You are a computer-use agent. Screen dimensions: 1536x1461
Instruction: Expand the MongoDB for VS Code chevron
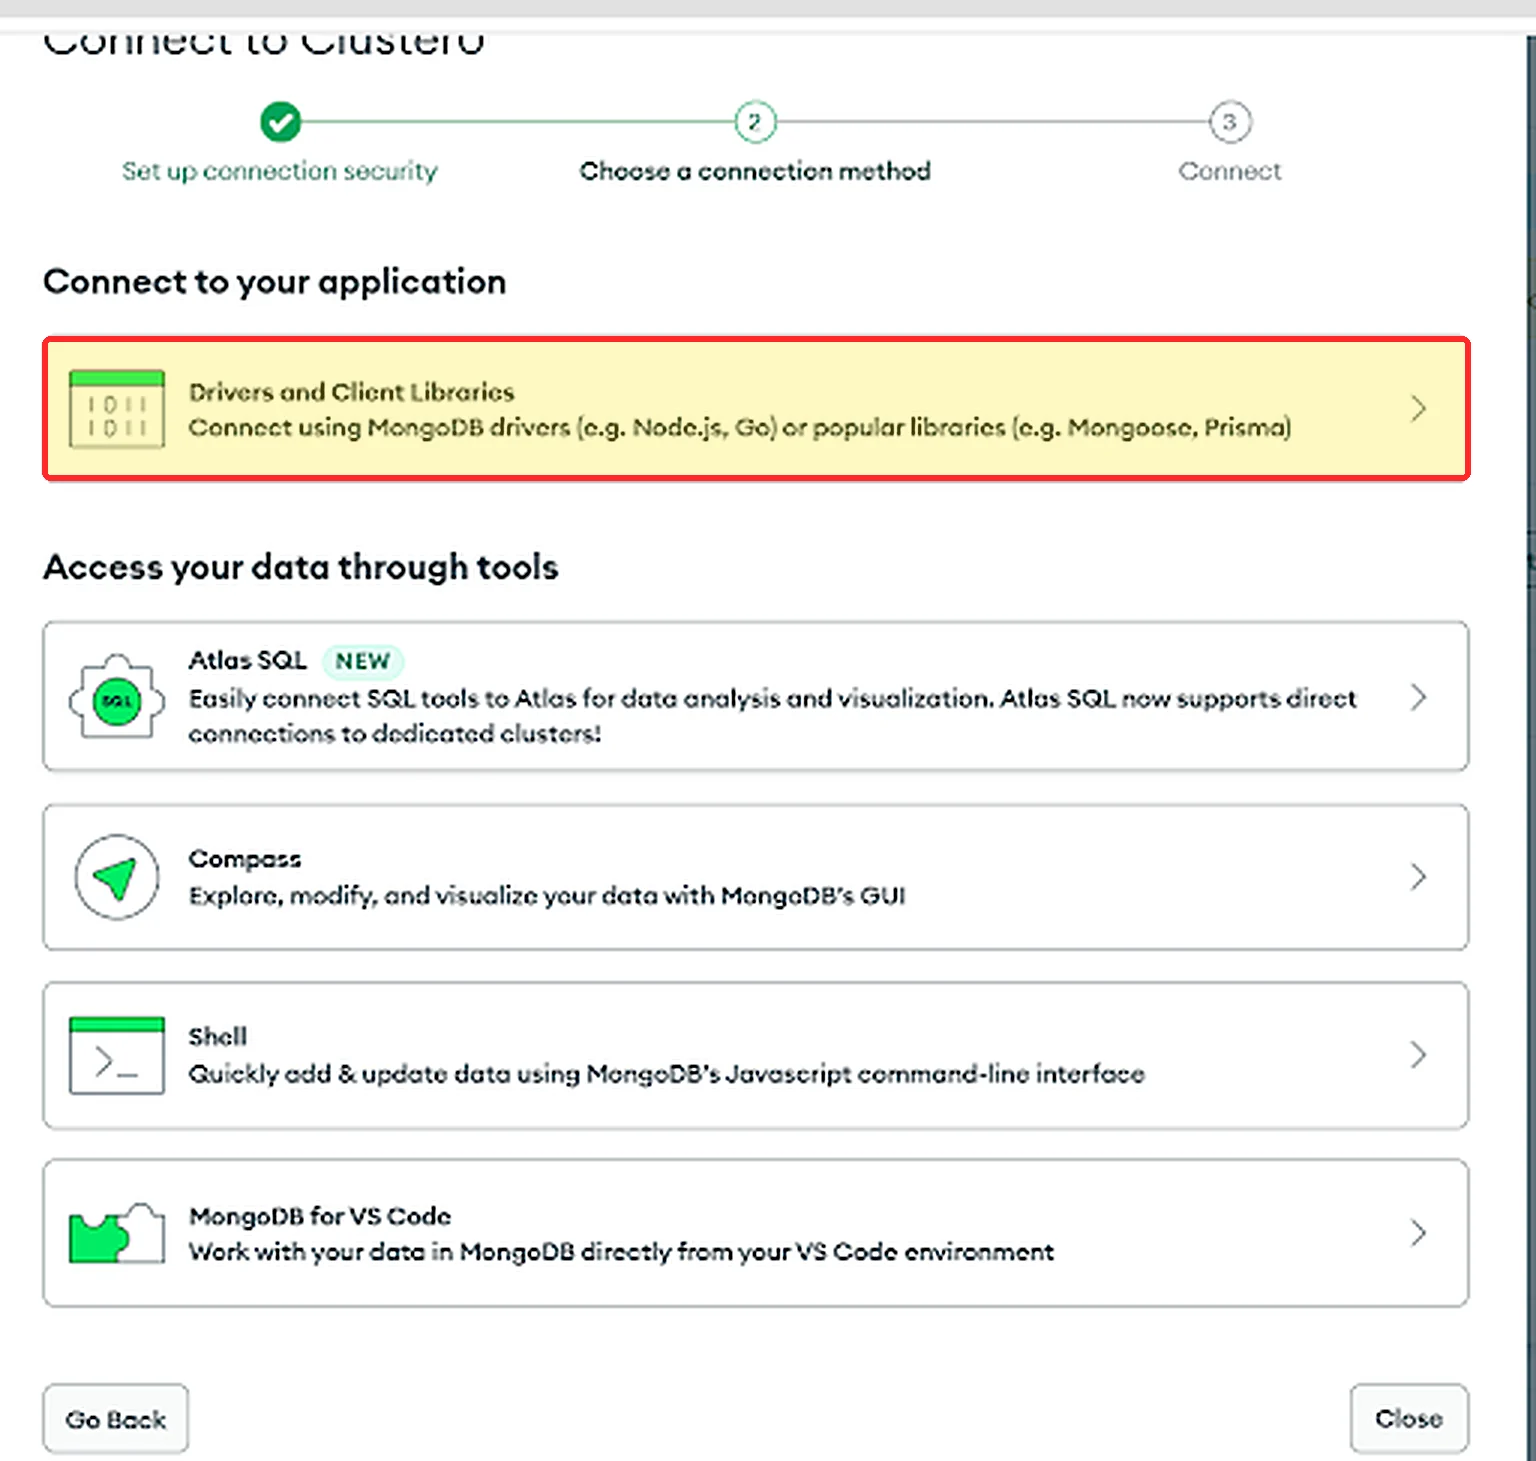point(1418,1233)
